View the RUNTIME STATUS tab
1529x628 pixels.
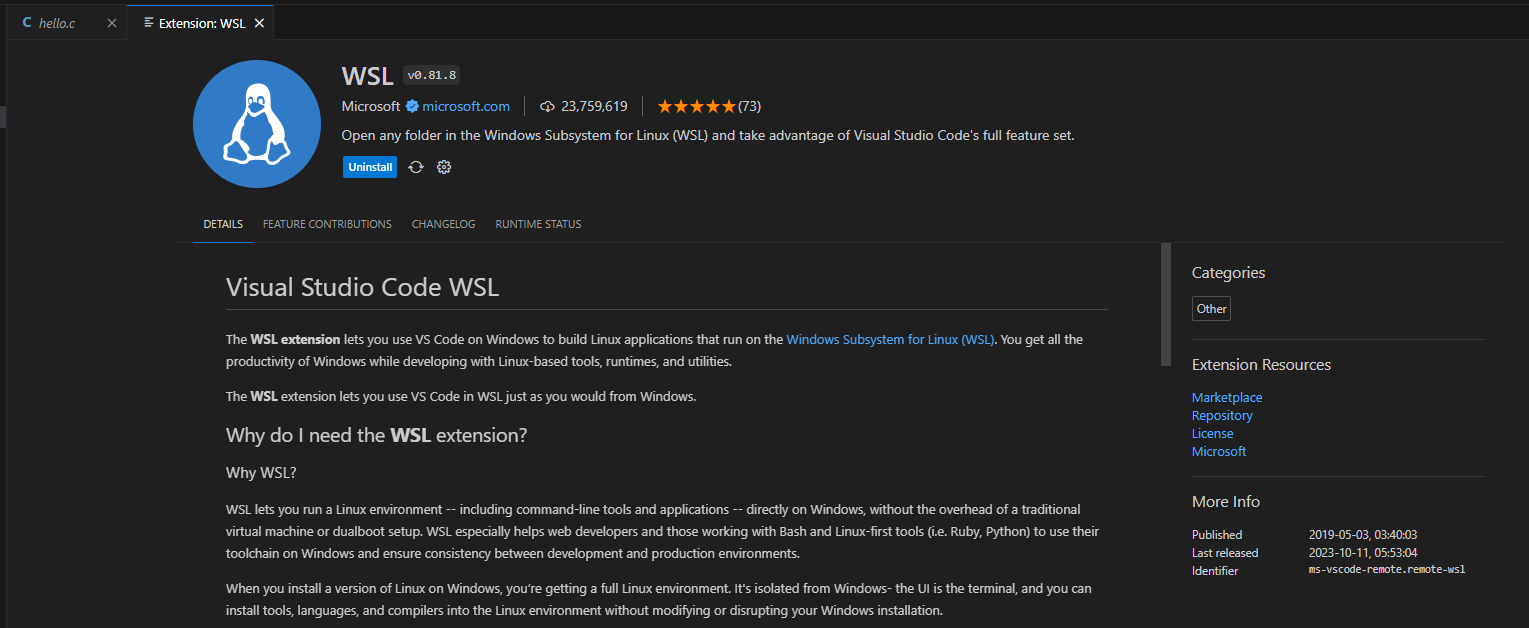tap(538, 224)
